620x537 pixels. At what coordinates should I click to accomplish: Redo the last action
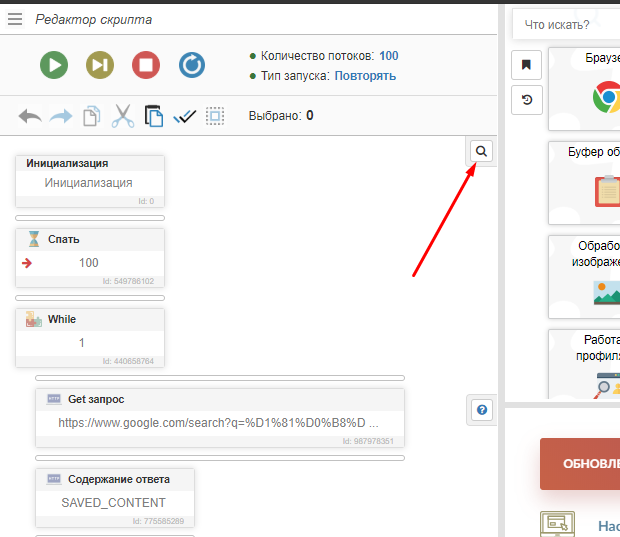(61, 116)
